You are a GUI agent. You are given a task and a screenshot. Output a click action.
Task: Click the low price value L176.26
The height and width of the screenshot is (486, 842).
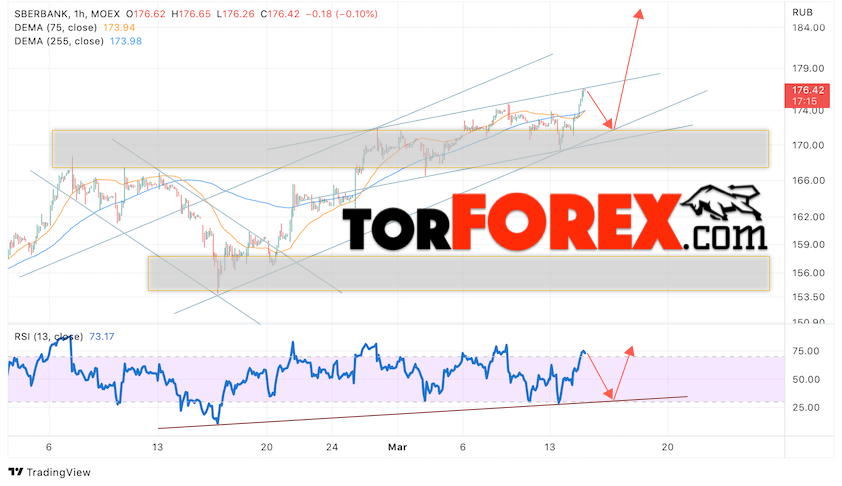[x=235, y=14]
